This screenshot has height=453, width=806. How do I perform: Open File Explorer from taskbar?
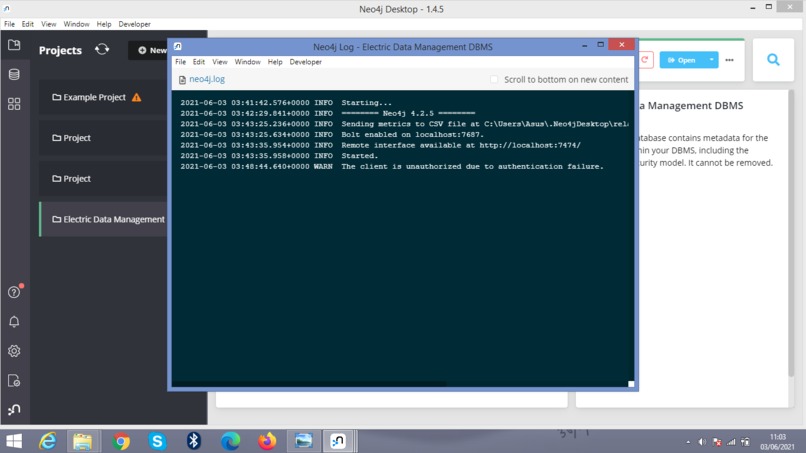[x=82, y=441]
